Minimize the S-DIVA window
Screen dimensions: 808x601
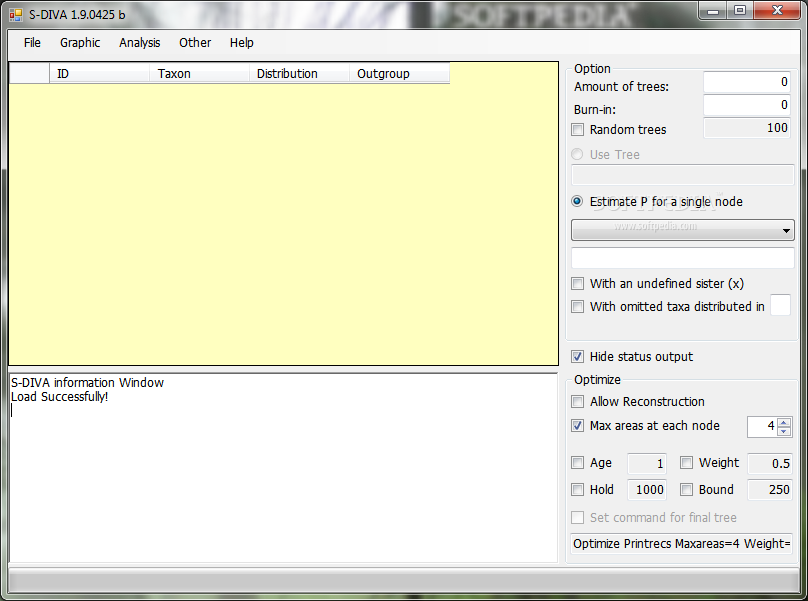click(713, 11)
